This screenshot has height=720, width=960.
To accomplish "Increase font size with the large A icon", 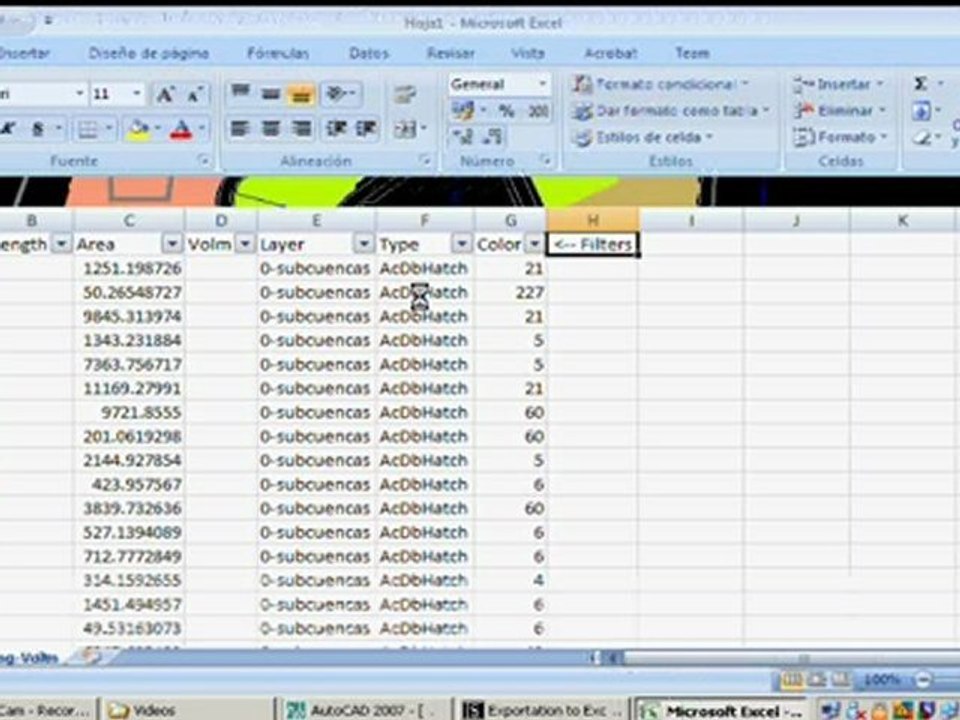I will [164, 95].
